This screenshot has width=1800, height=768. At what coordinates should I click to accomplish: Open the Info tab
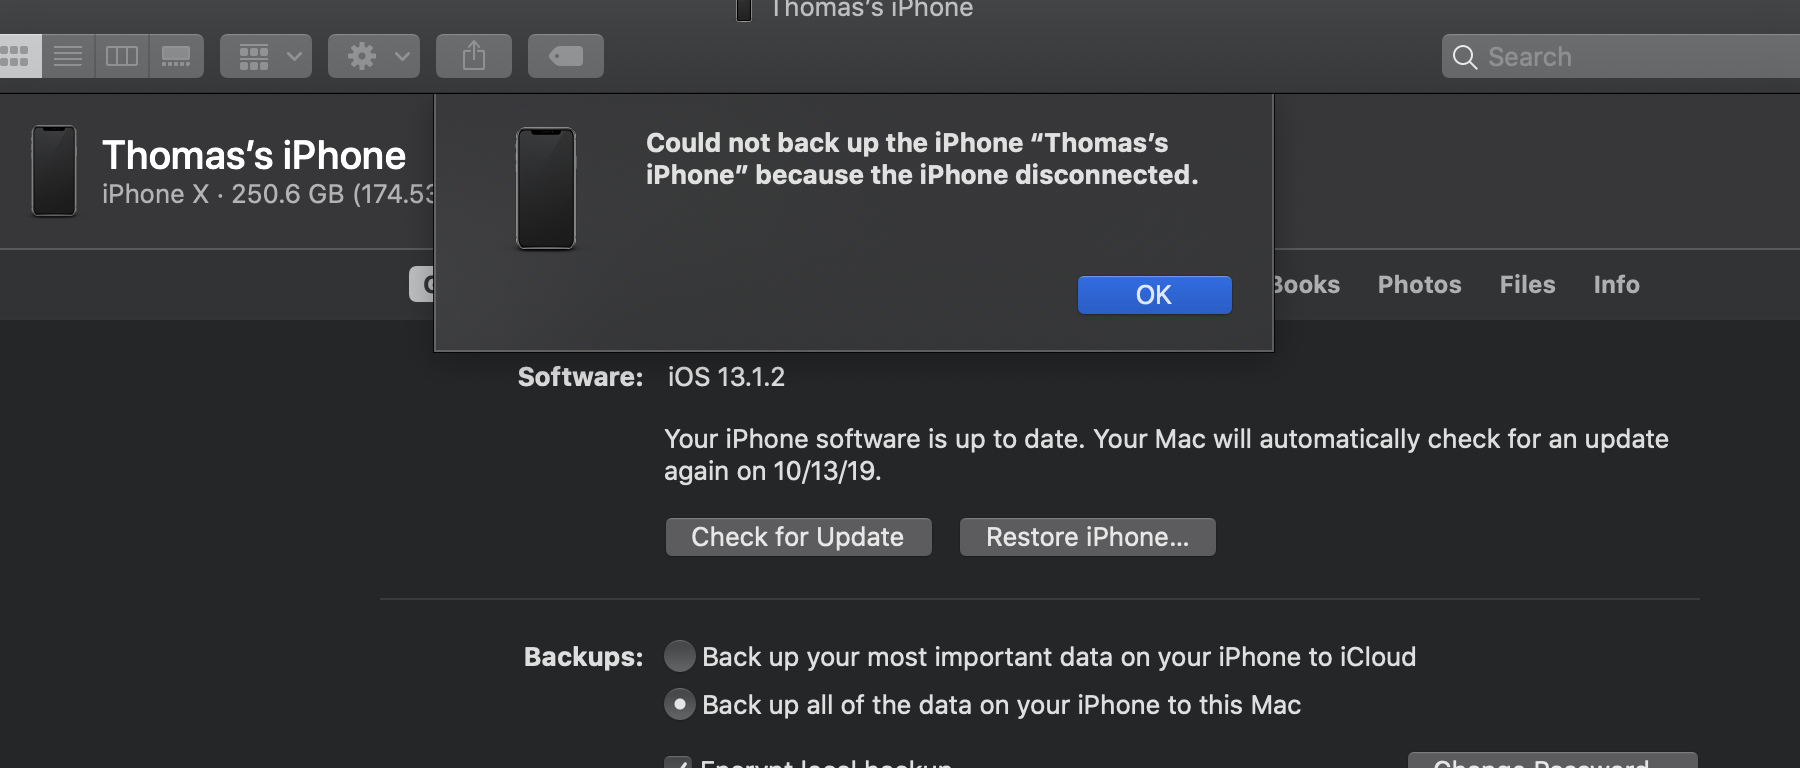(x=1616, y=285)
